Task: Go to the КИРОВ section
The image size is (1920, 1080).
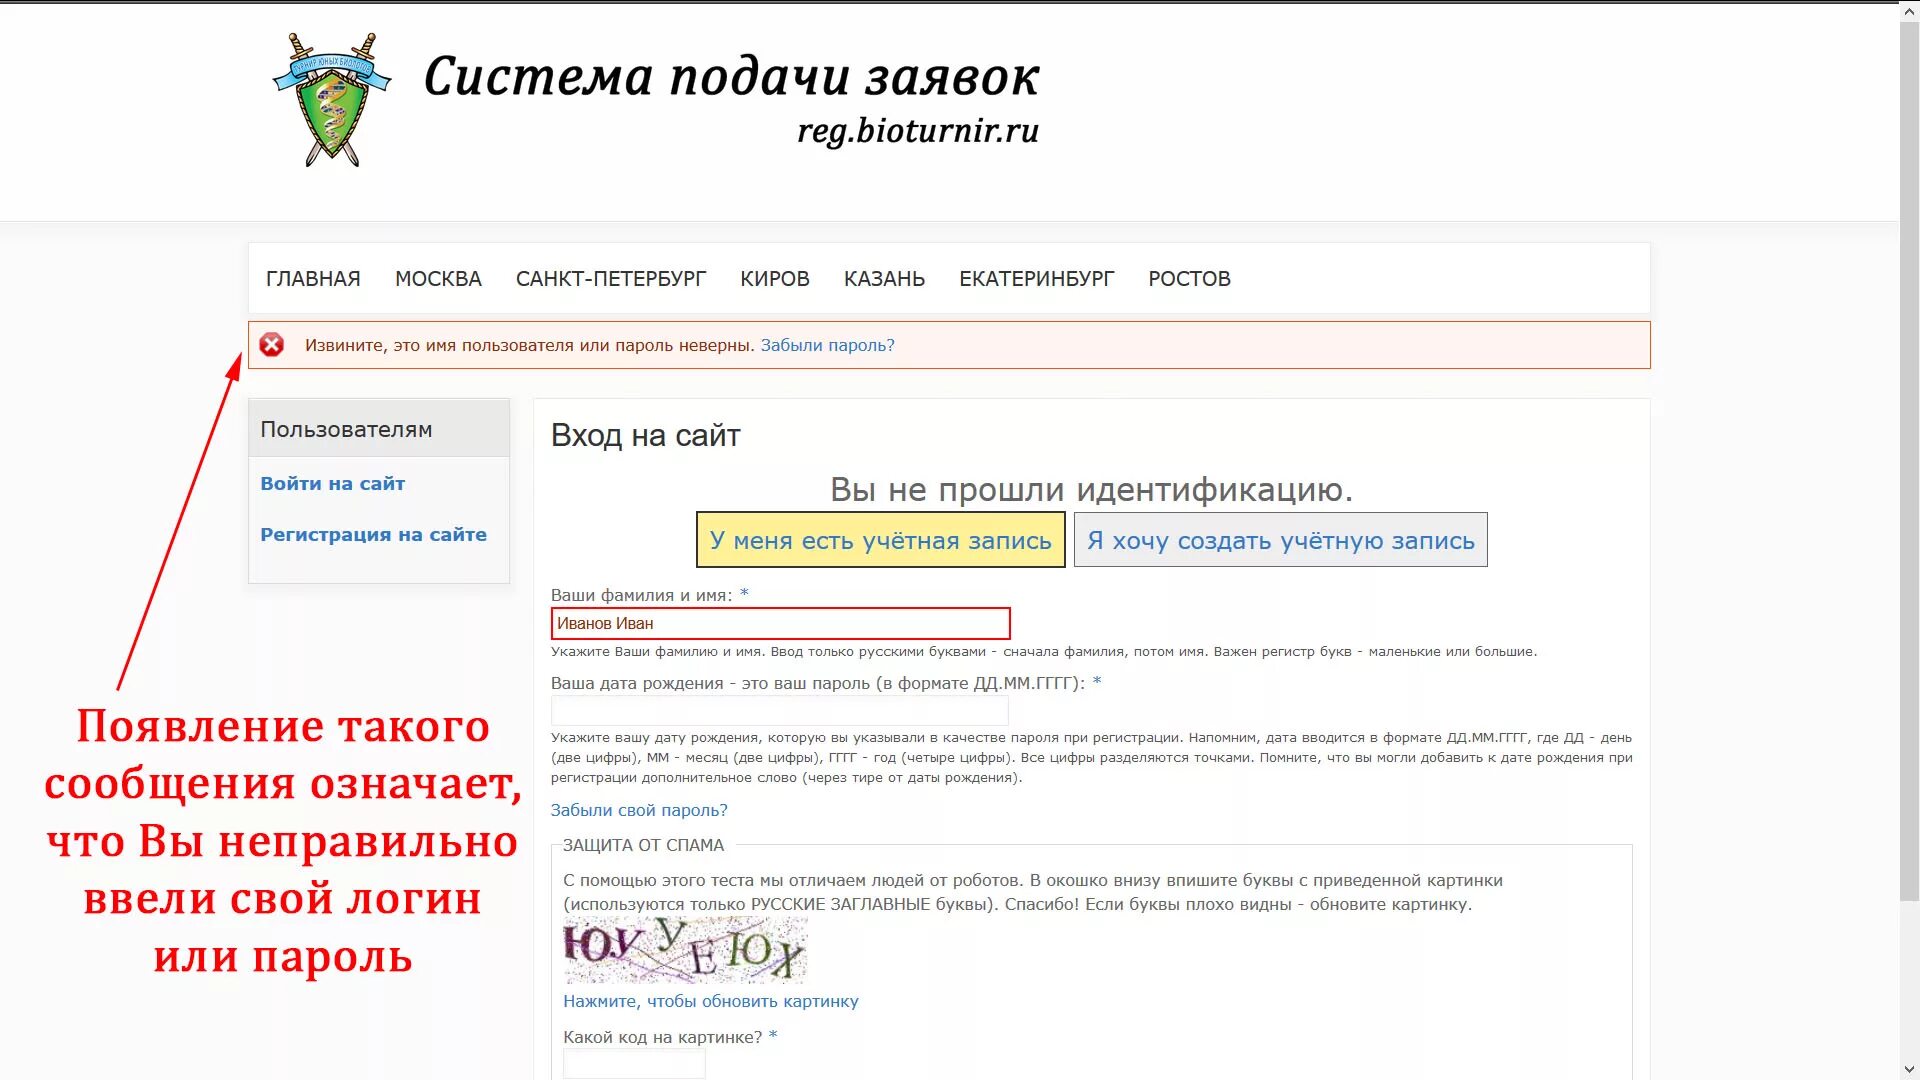Action: tap(775, 279)
